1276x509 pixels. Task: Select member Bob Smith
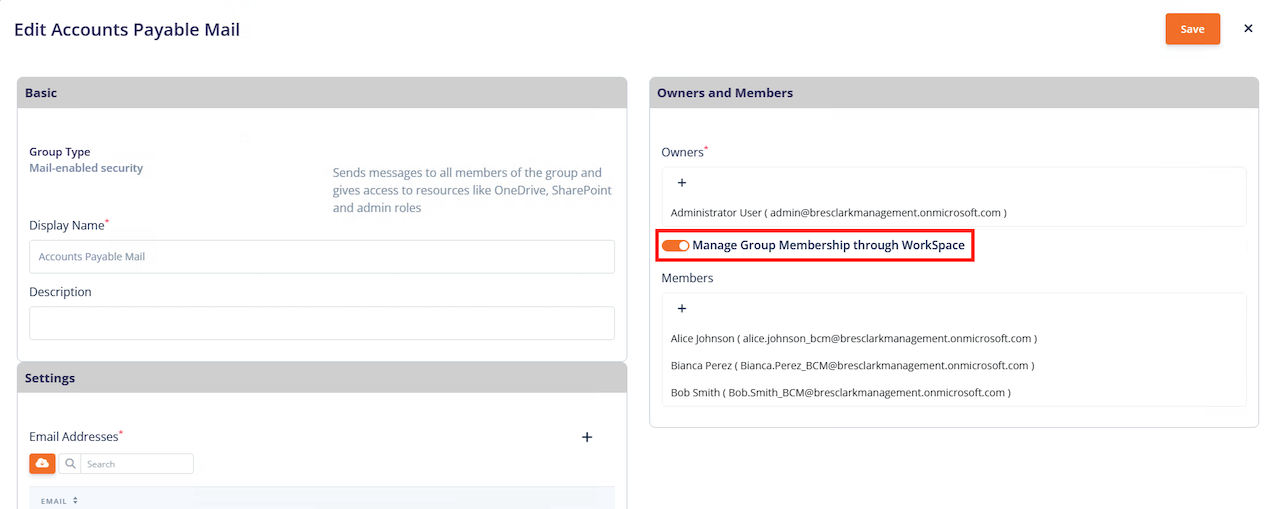pyautogui.click(x=840, y=393)
